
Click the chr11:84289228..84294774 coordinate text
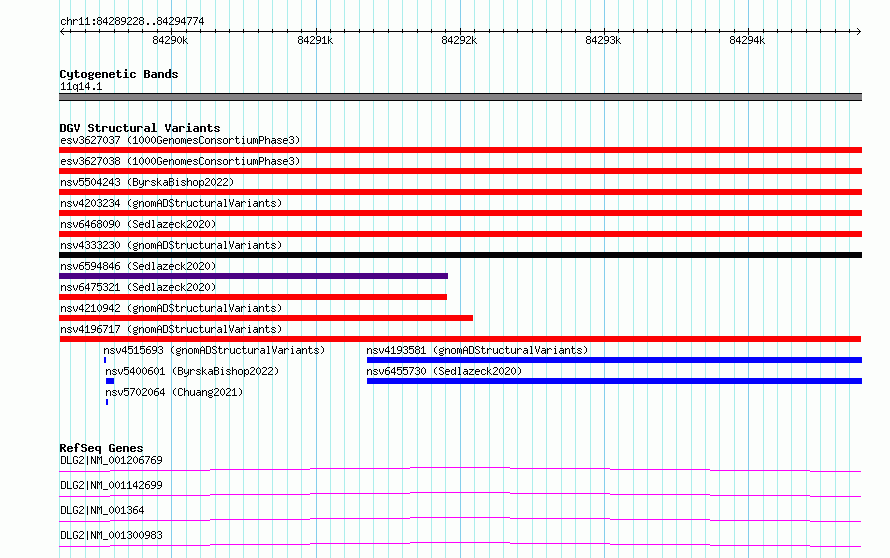coord(132,21)
